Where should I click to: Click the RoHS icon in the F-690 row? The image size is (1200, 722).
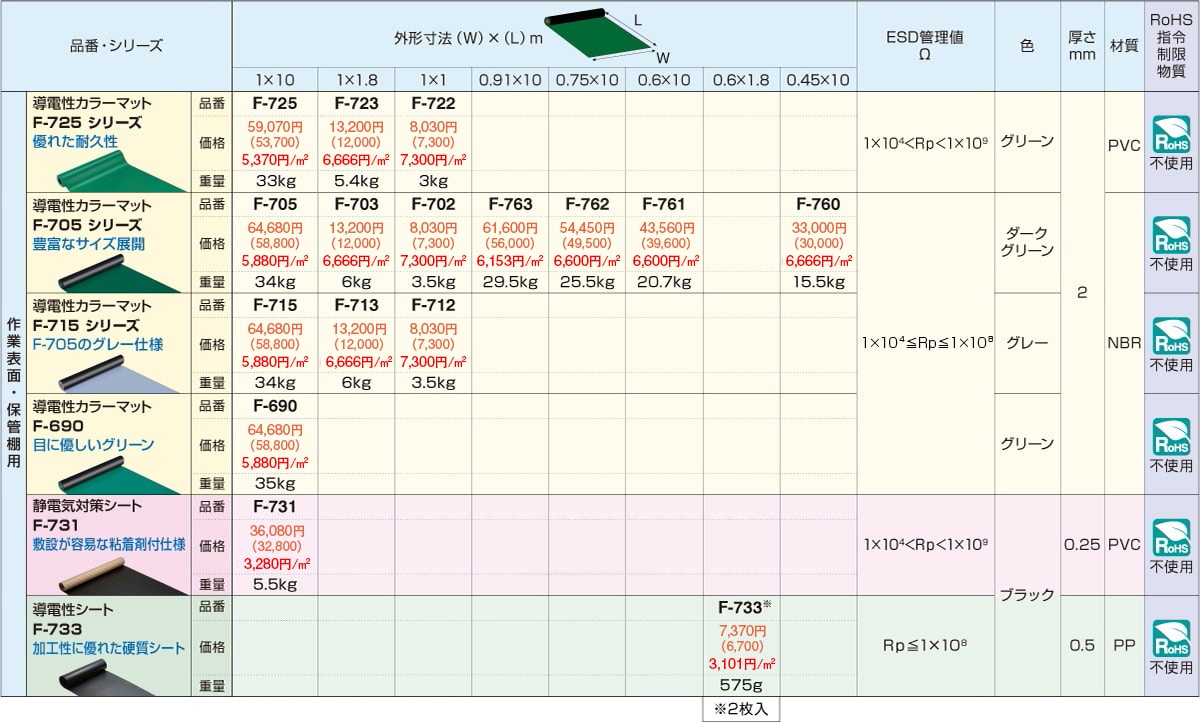tap(1171, 437)
